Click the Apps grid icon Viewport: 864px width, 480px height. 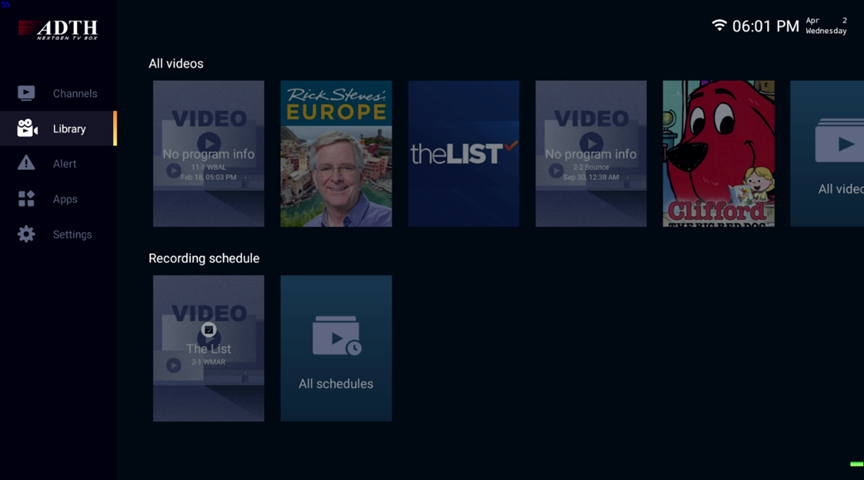coord(26,199)
